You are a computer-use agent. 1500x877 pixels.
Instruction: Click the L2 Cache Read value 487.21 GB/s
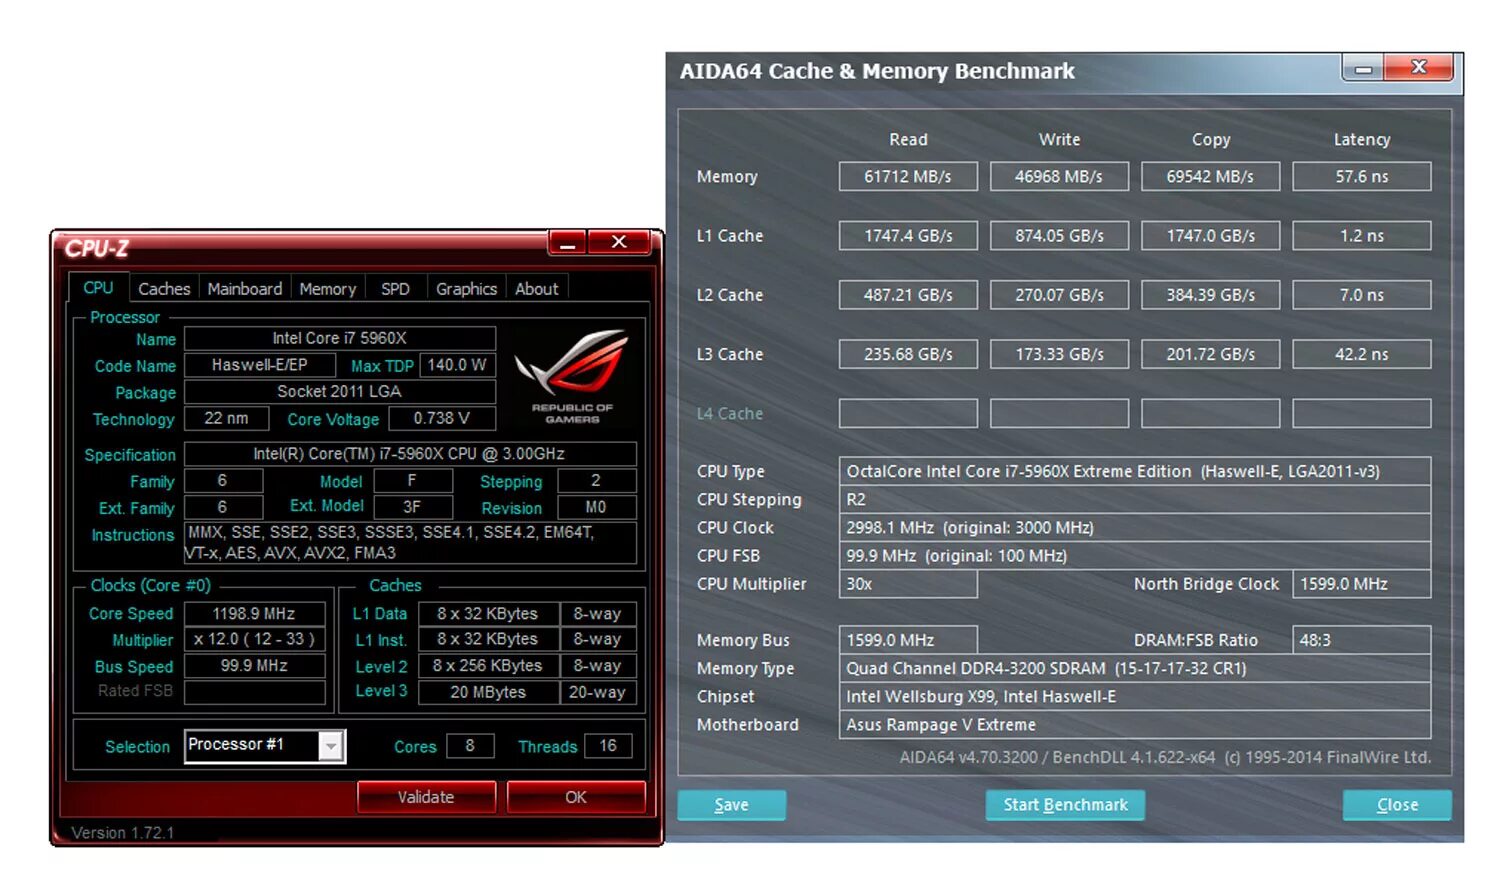(908, 295)
